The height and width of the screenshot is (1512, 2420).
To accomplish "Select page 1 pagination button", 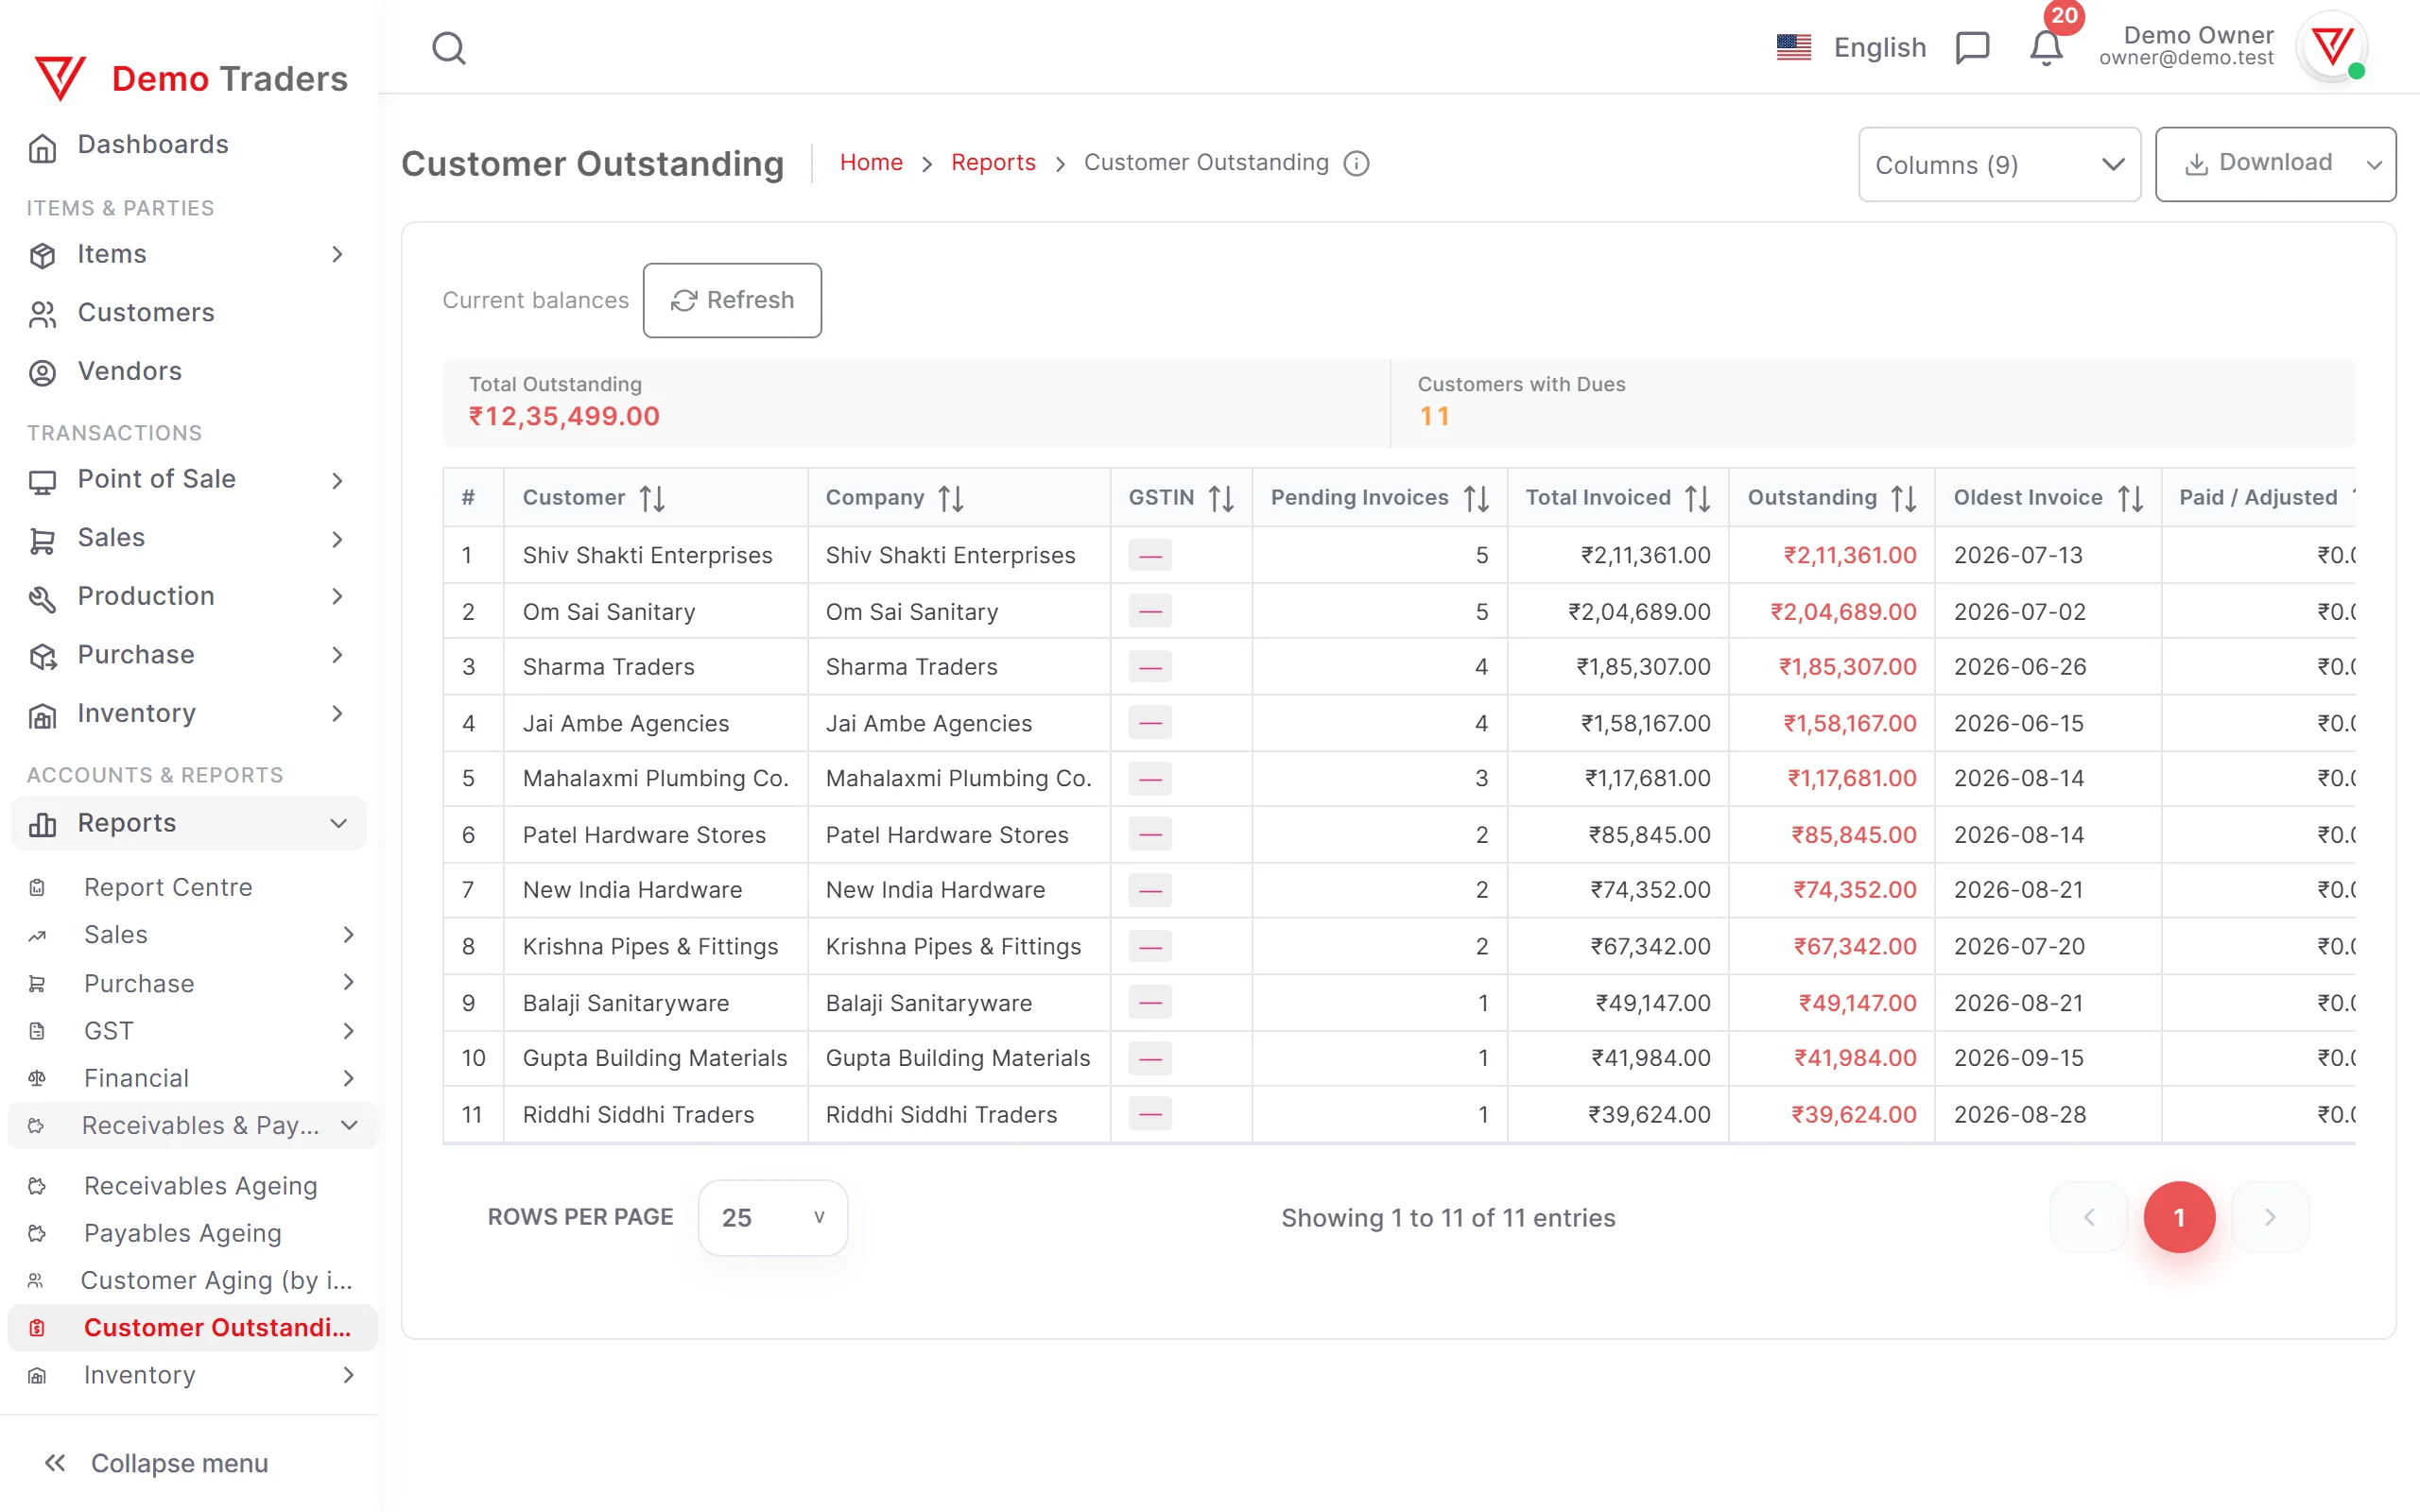I will tap(2179, 1217).
